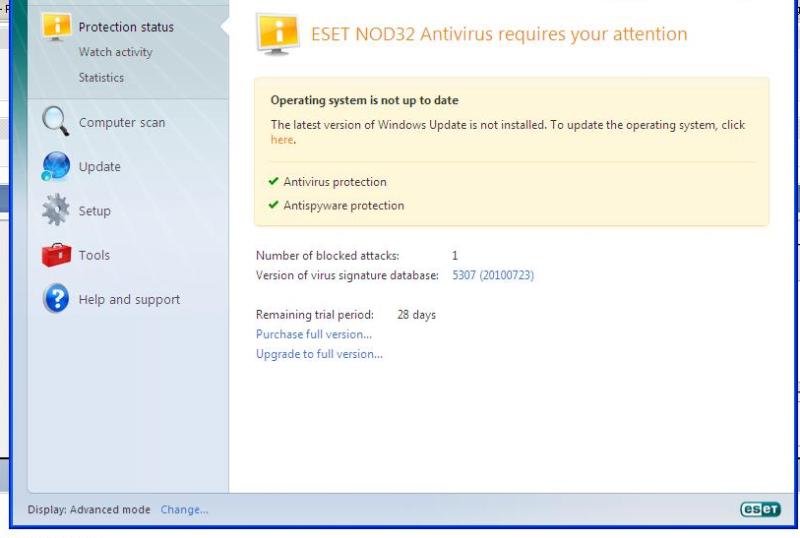This screenshot has height=538, width=800.
Task: Click Antispyware protection status entry
Action: pos(344,205)
